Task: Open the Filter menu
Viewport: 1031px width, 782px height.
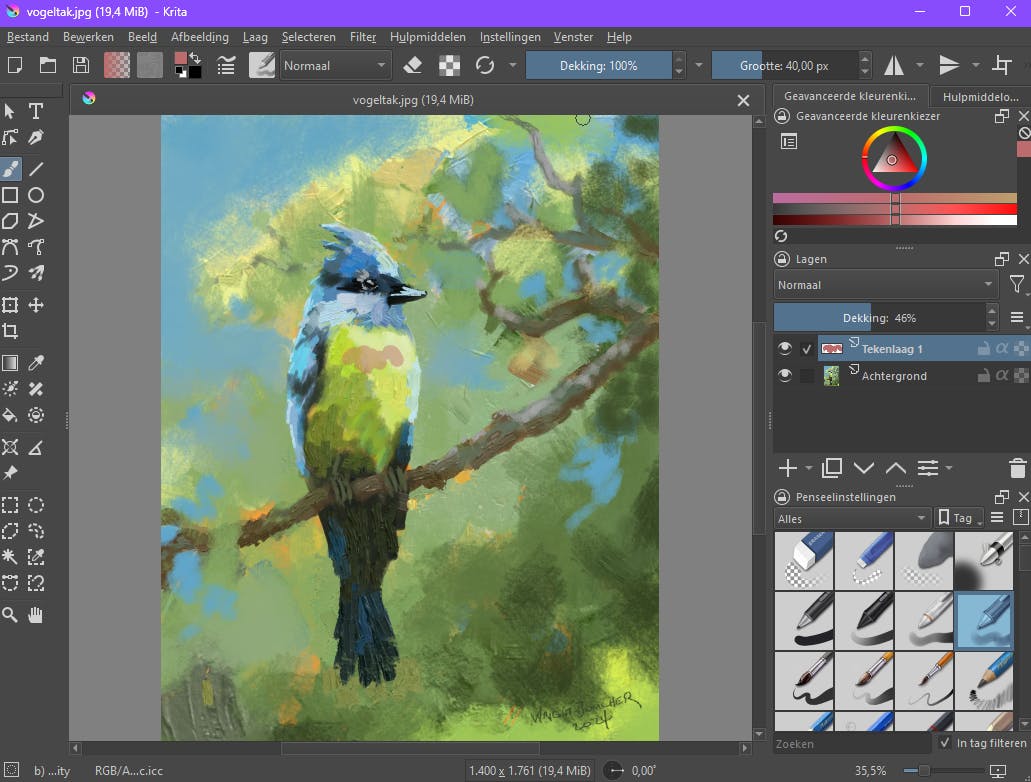Action: click(x=363, y=37)
